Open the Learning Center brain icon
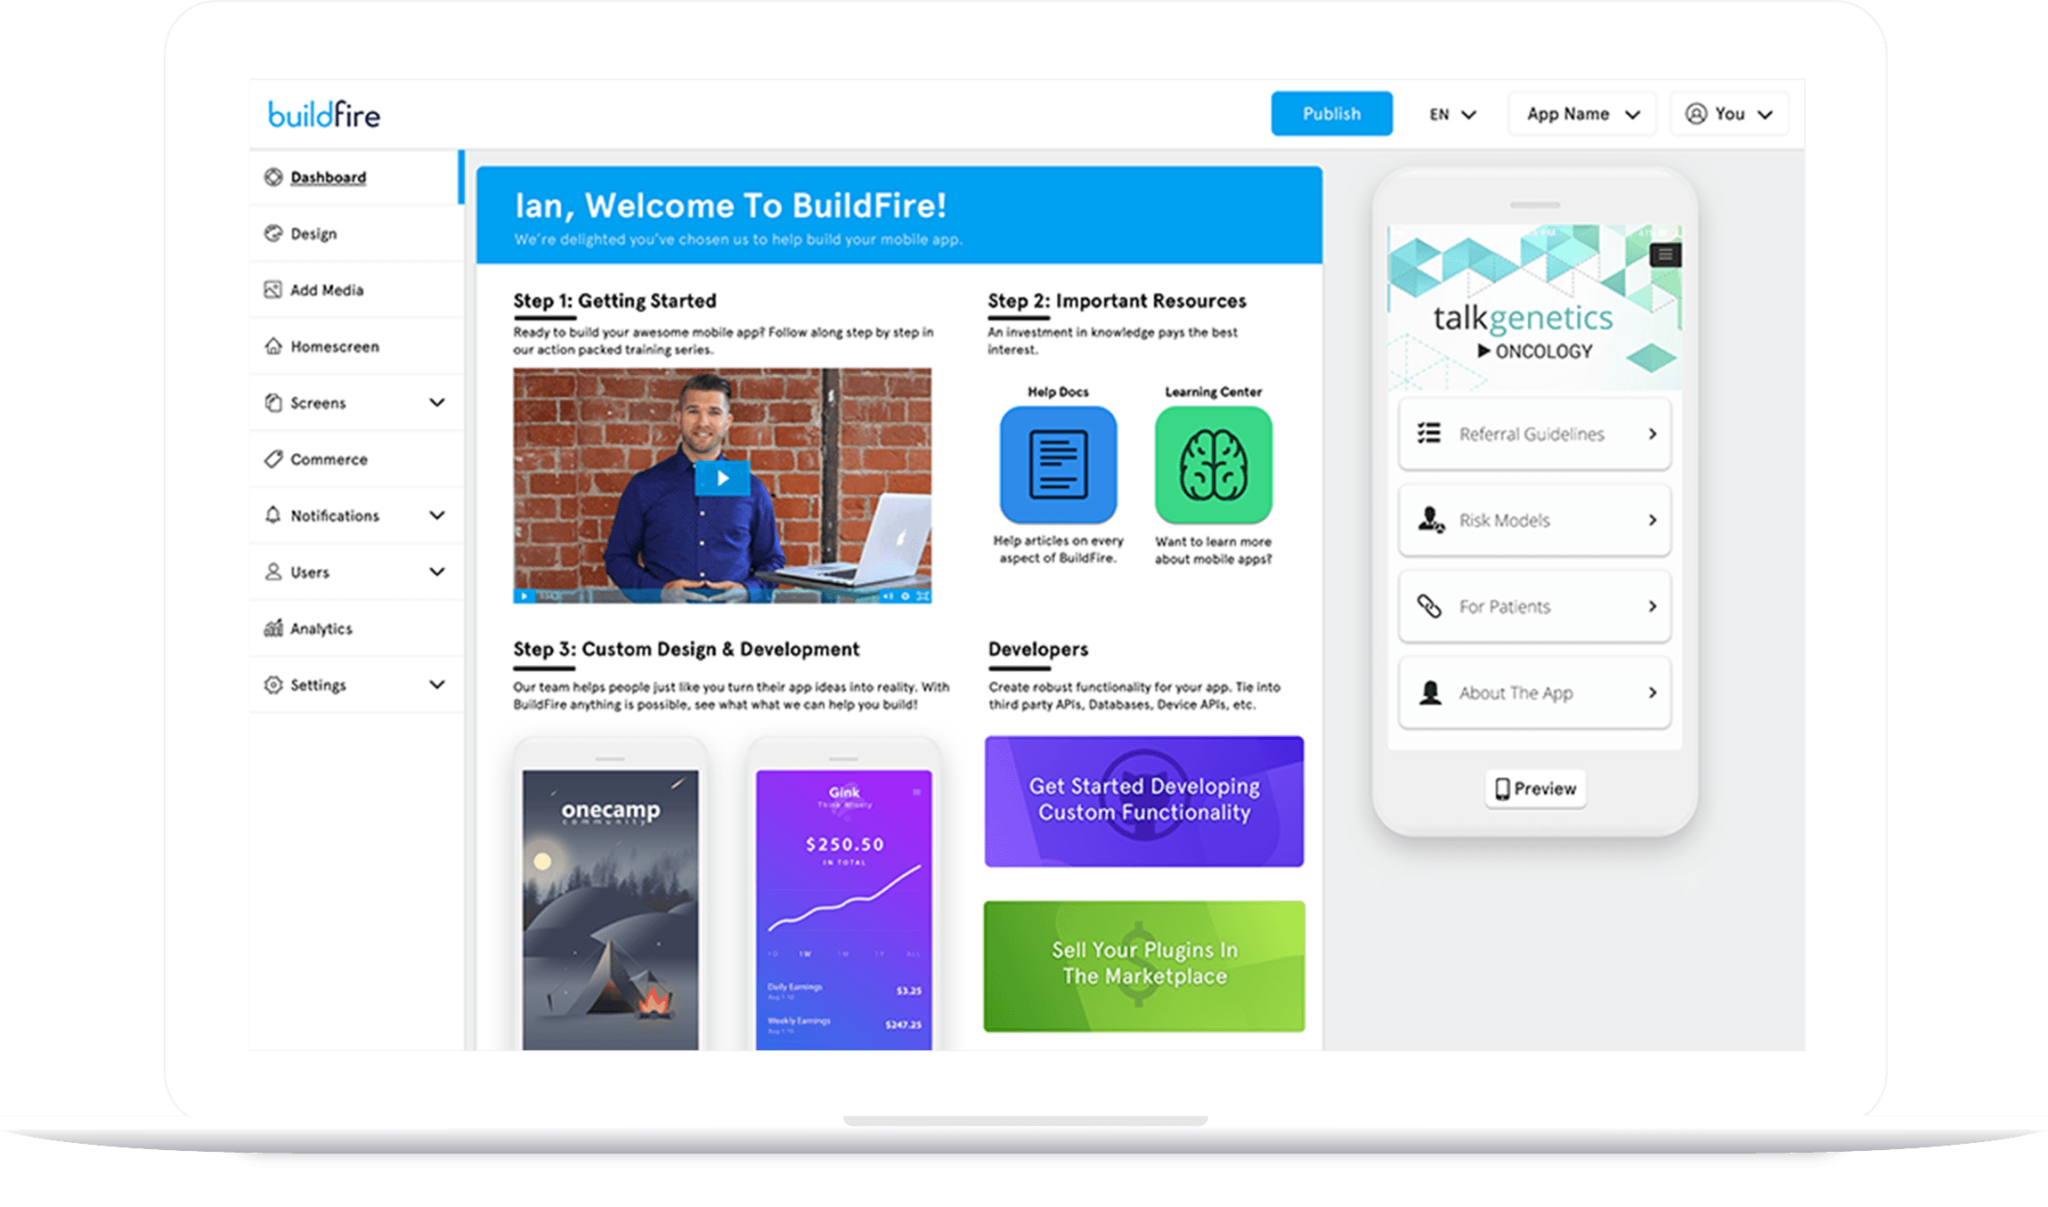 pyautogui.click(x=1212, y=463)
